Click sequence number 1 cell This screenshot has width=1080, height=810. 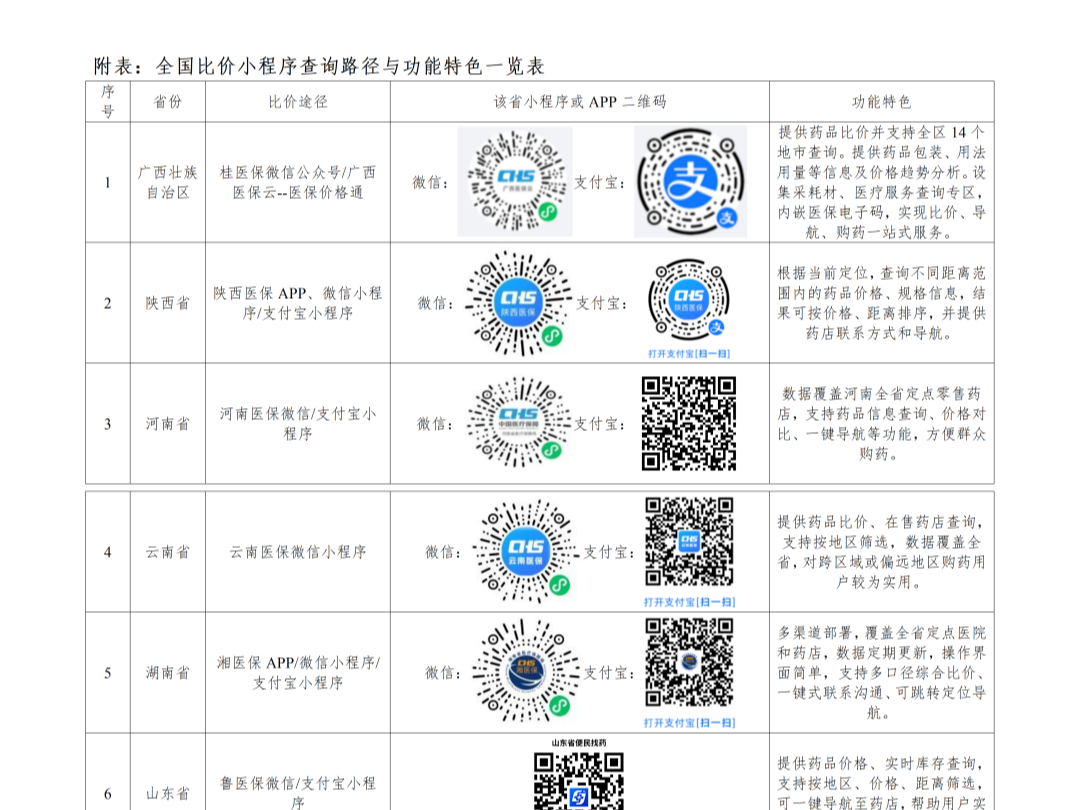point(107,183)
